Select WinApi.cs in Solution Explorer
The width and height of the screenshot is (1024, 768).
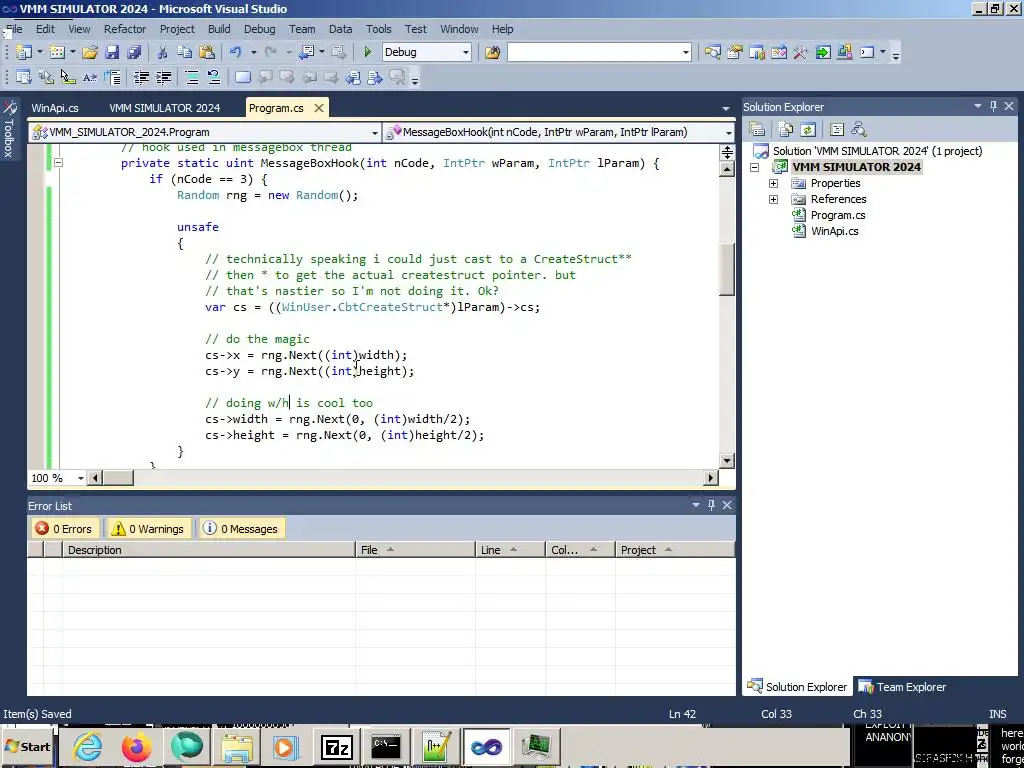click(834, 231)
